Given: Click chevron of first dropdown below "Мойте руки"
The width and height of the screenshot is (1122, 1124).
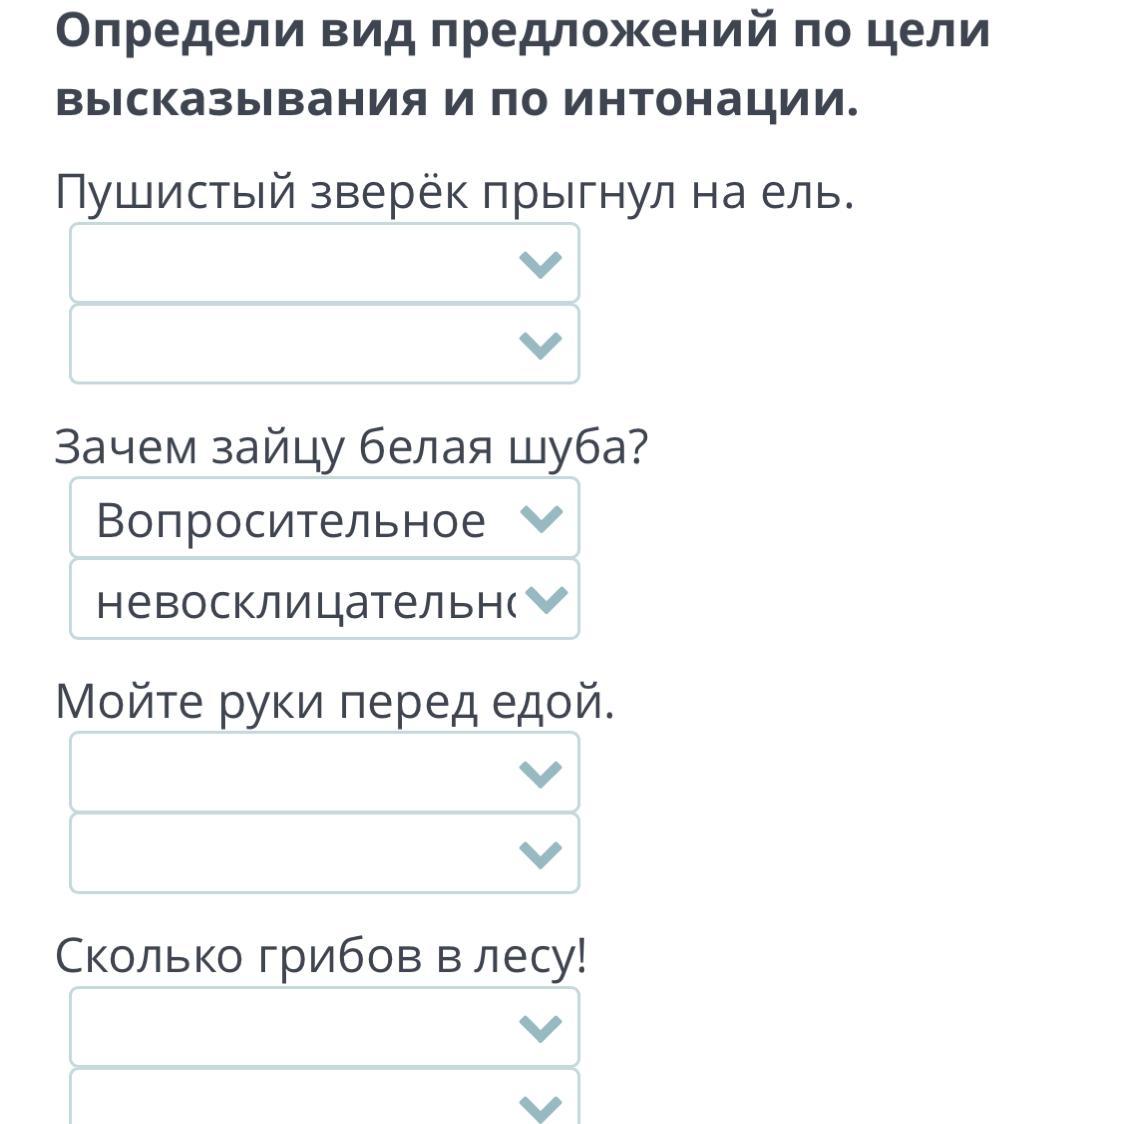Looking at the screenshot, I should pyautogui.click(x=541, y=773).
